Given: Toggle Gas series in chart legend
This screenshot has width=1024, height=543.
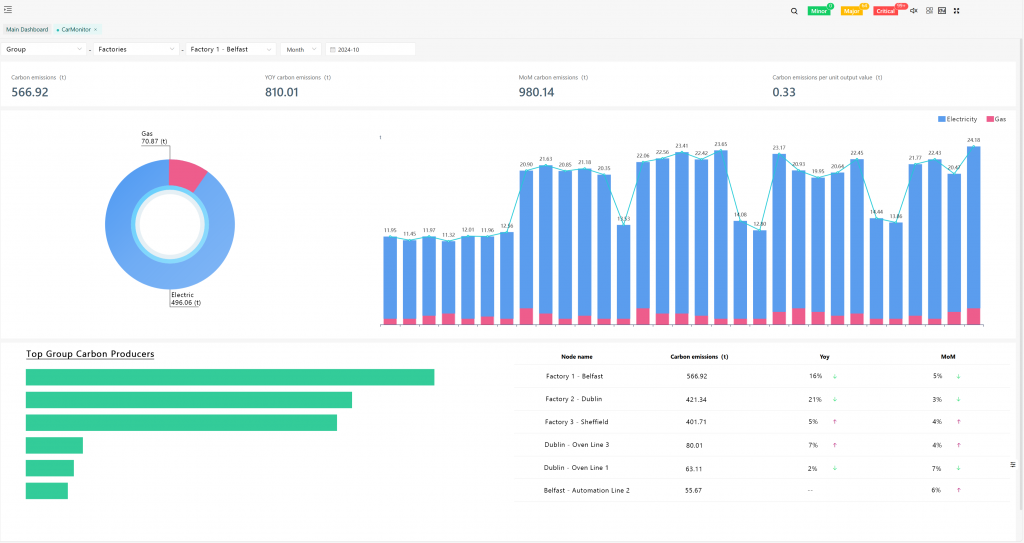Looking at the screenshot, I should coord(996,119).
